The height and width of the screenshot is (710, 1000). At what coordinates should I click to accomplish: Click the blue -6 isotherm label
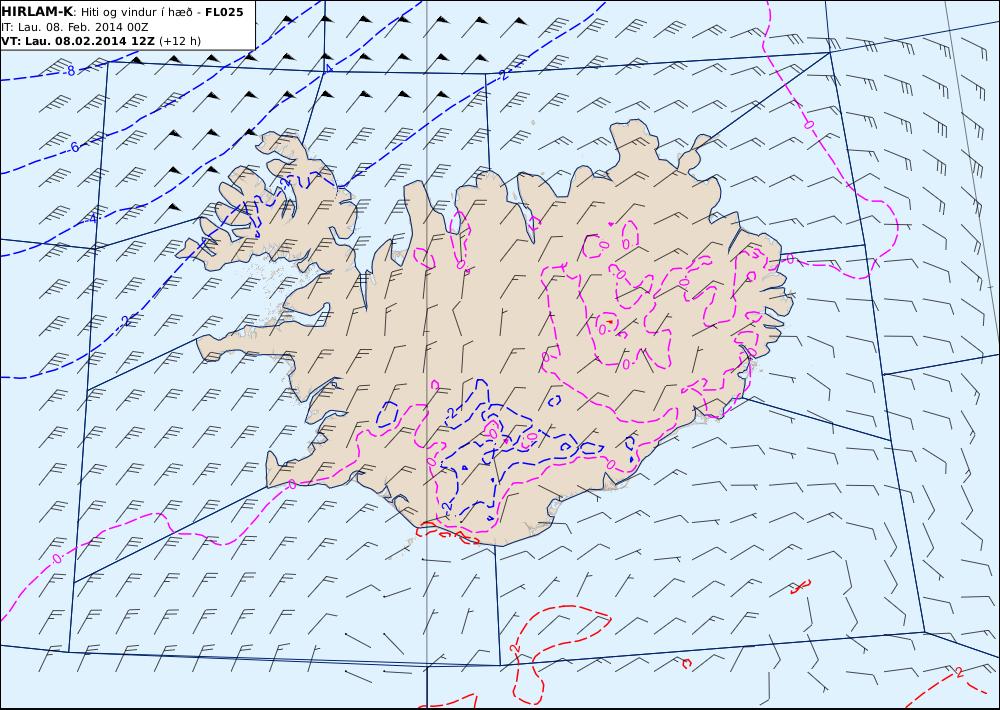[x=74, y=147]
